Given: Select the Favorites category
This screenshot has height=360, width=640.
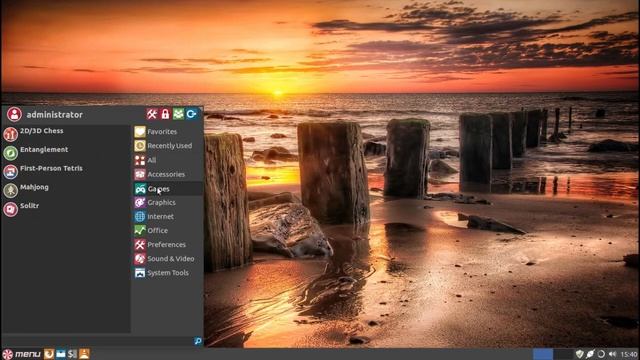Looking at the screenshot, I should [168, 132].
